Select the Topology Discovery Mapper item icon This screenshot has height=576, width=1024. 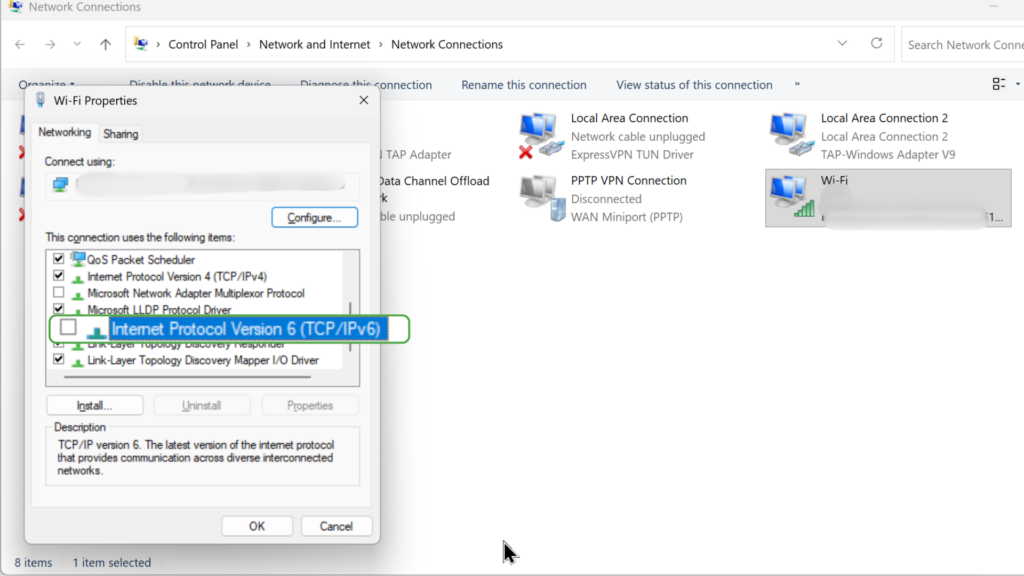click(x=78, y=362)
